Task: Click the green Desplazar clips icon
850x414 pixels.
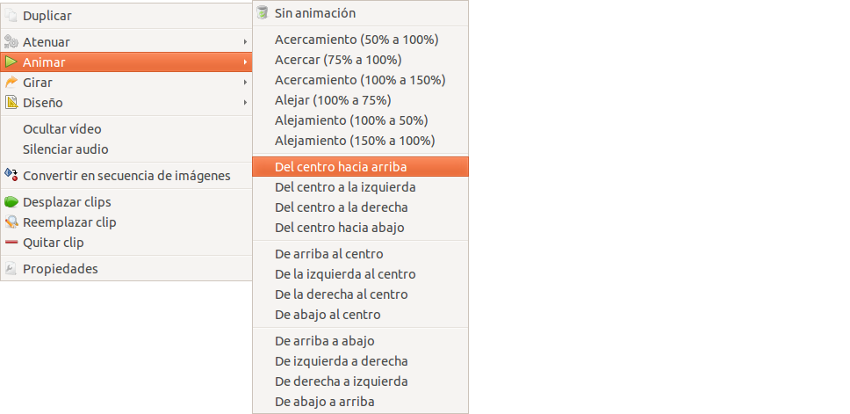Action: [11, 202]
